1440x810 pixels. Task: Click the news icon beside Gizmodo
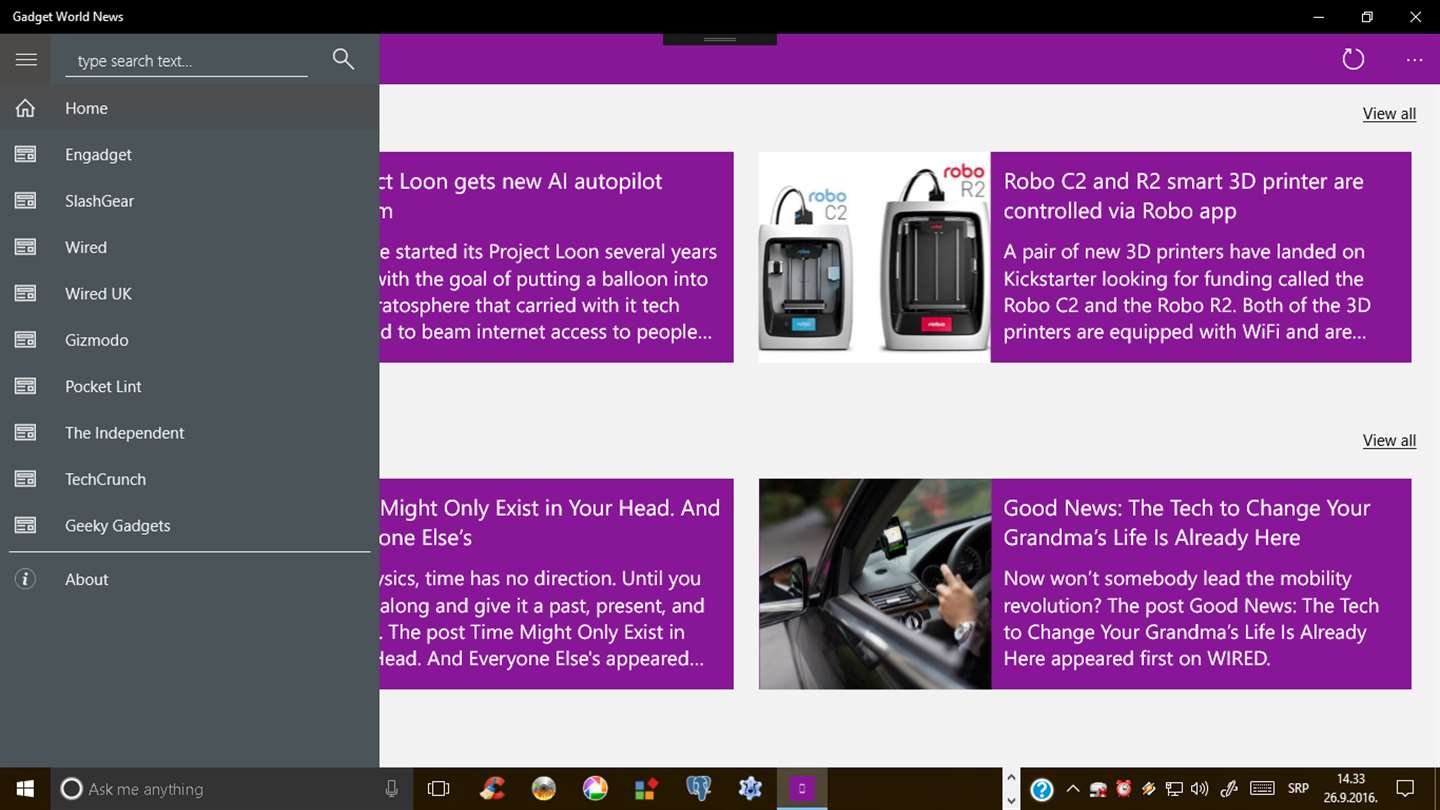[26, 340]
